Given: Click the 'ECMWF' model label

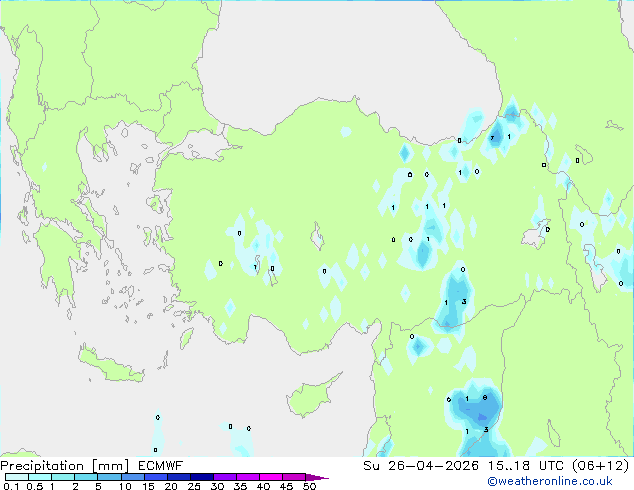Looking at the screenshot, I should (x=161, y=466).
